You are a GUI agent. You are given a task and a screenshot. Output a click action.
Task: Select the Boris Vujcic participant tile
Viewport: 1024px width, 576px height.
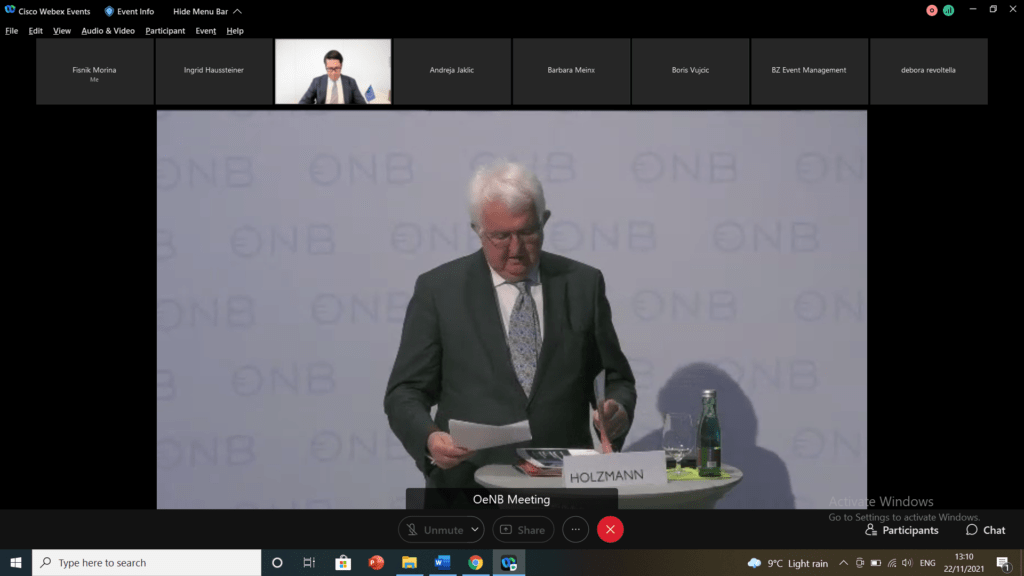(x=690, y=71)
